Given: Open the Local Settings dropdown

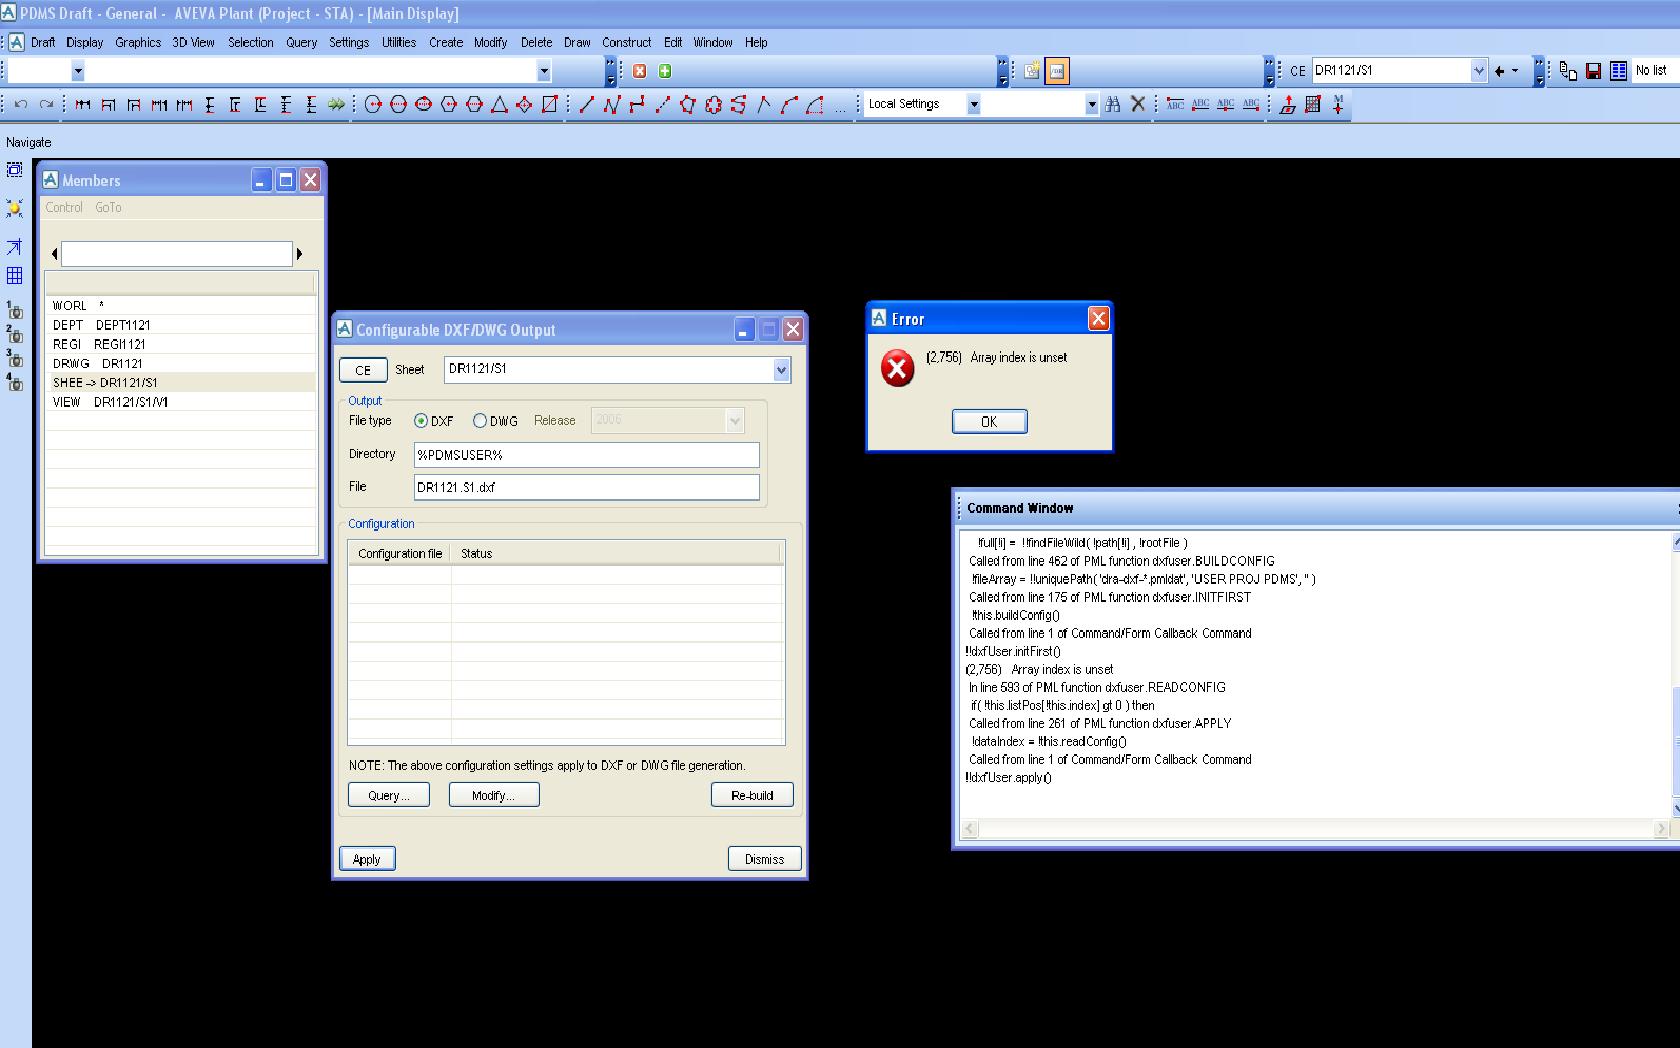Looking at the screenshot, I should [973, 104].
